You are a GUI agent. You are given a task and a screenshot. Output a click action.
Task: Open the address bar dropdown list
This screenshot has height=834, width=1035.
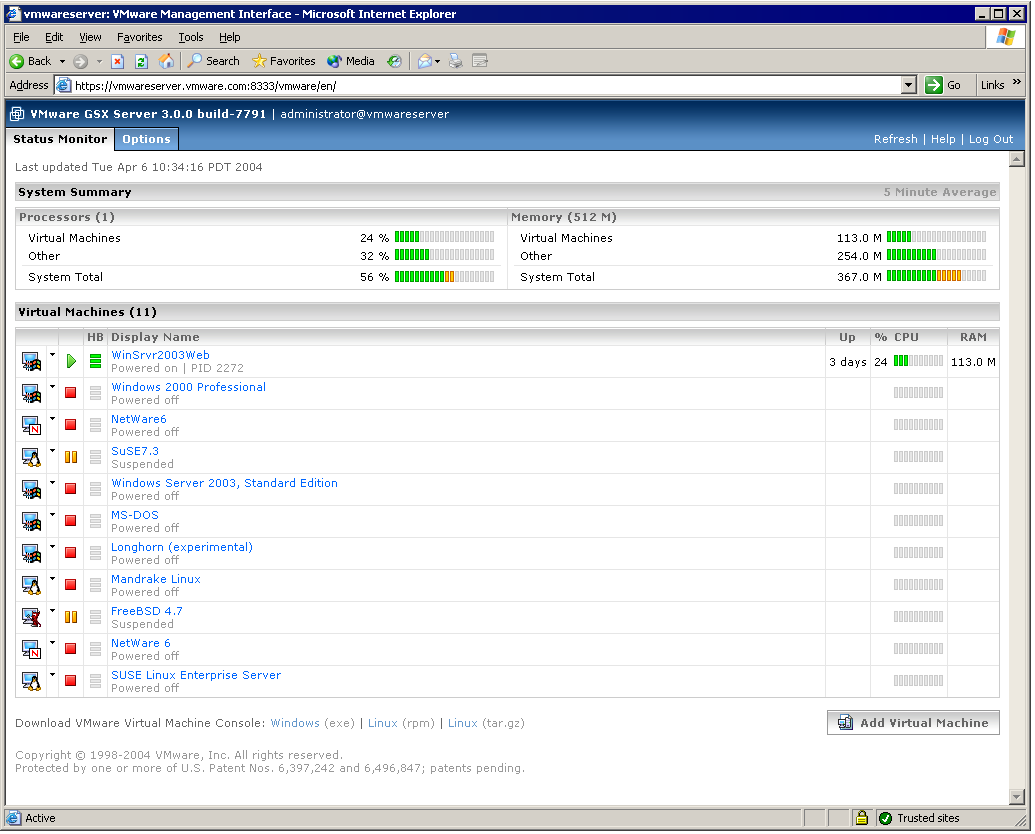click(x=908, y=85)
